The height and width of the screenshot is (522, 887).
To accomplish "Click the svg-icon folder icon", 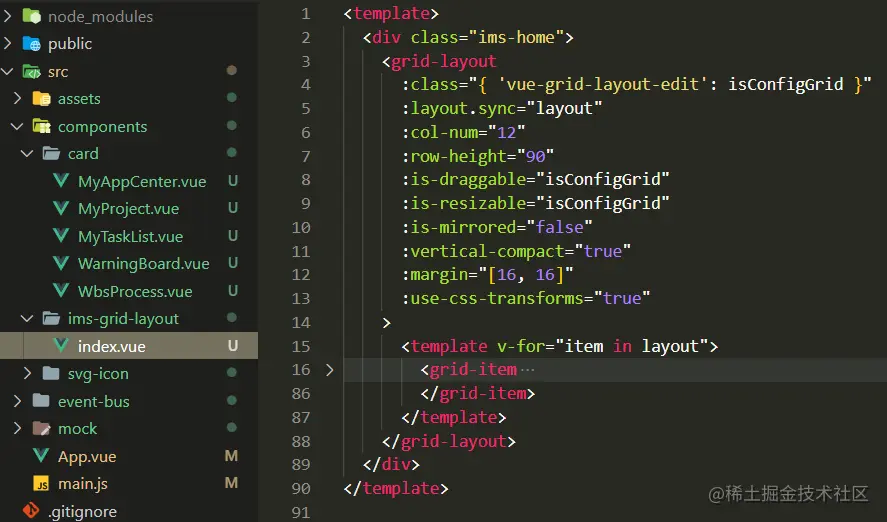I will (51, 373).
